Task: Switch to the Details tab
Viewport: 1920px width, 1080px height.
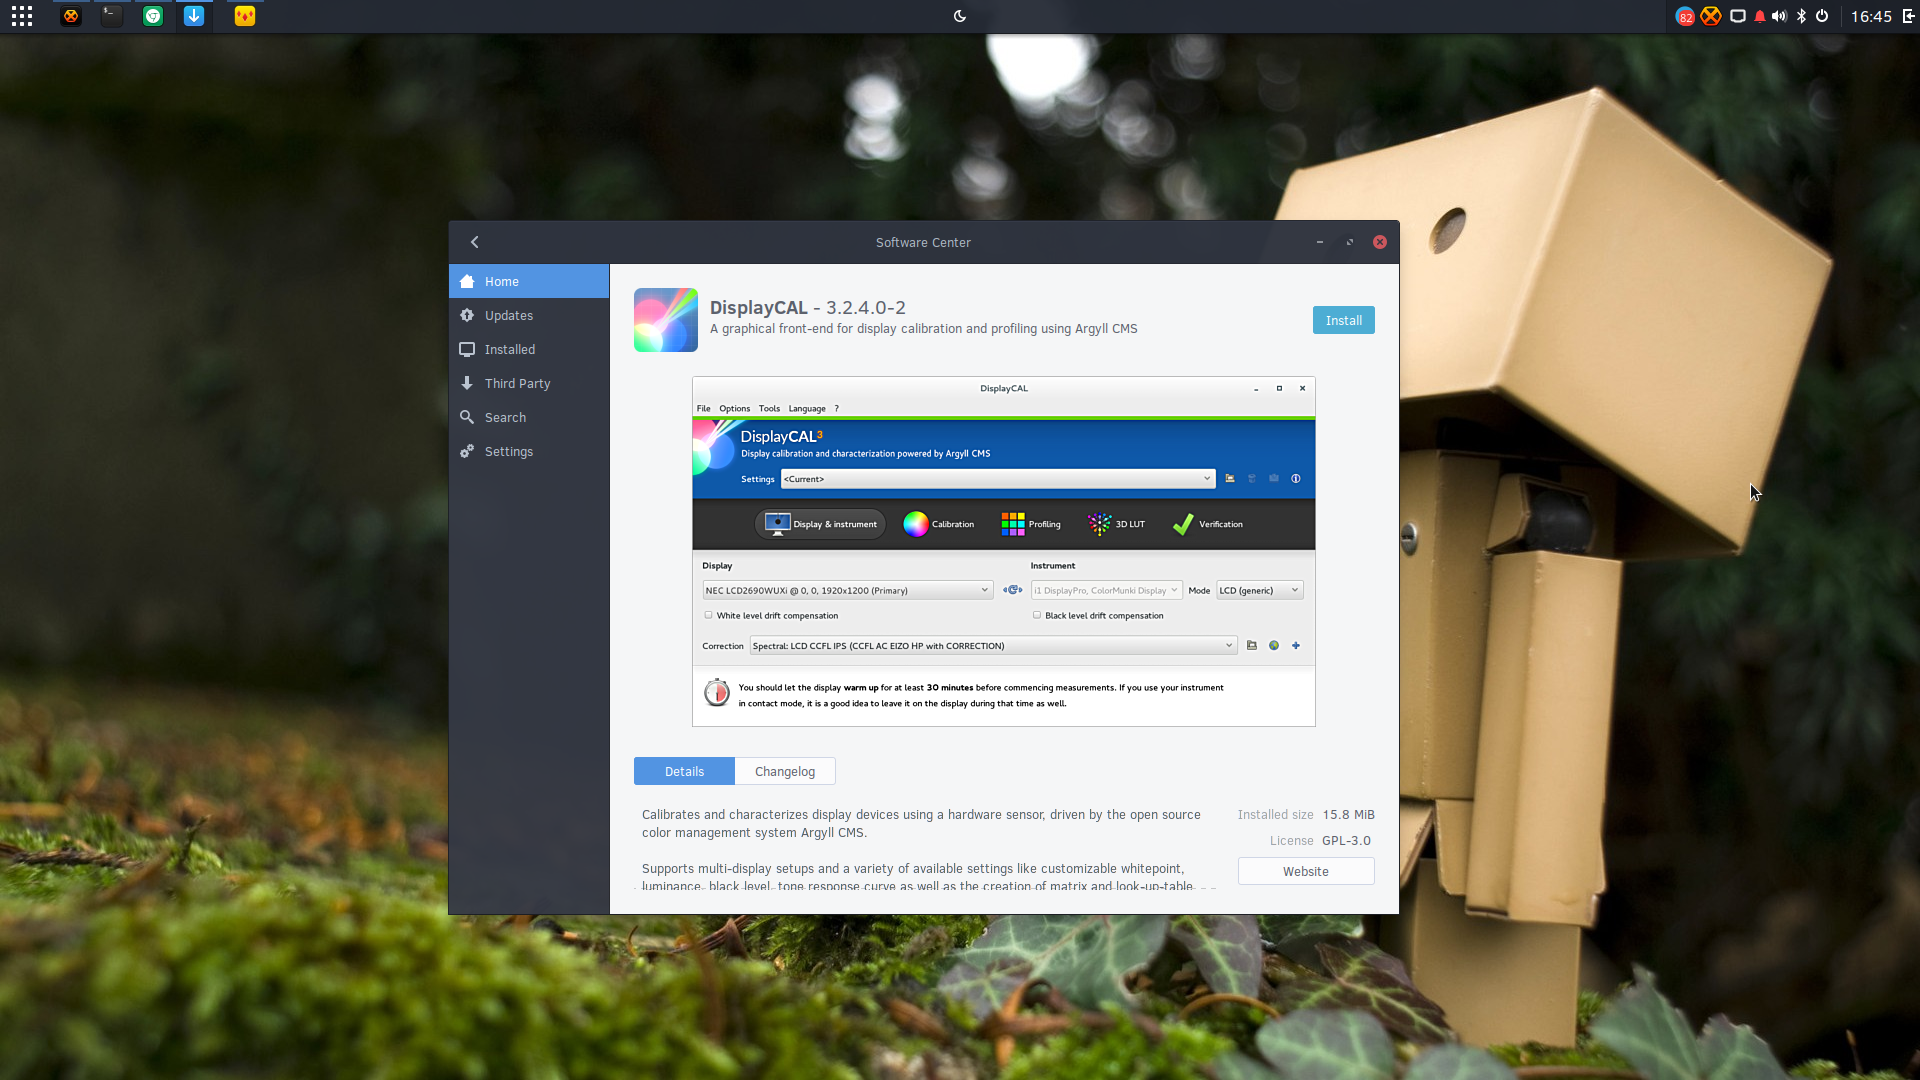Action: click(684, 771)
